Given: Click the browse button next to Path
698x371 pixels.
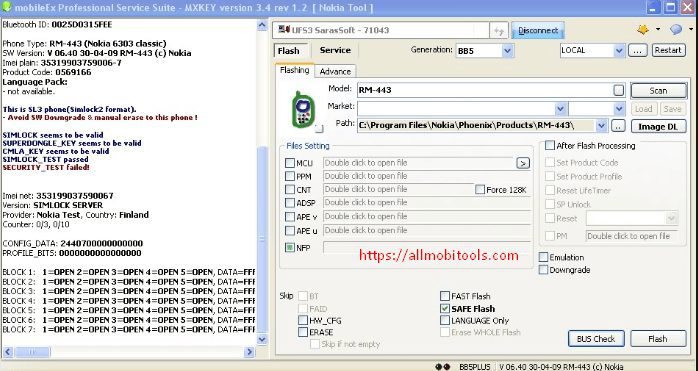Looking at the screenshot, I should (618, 126).
